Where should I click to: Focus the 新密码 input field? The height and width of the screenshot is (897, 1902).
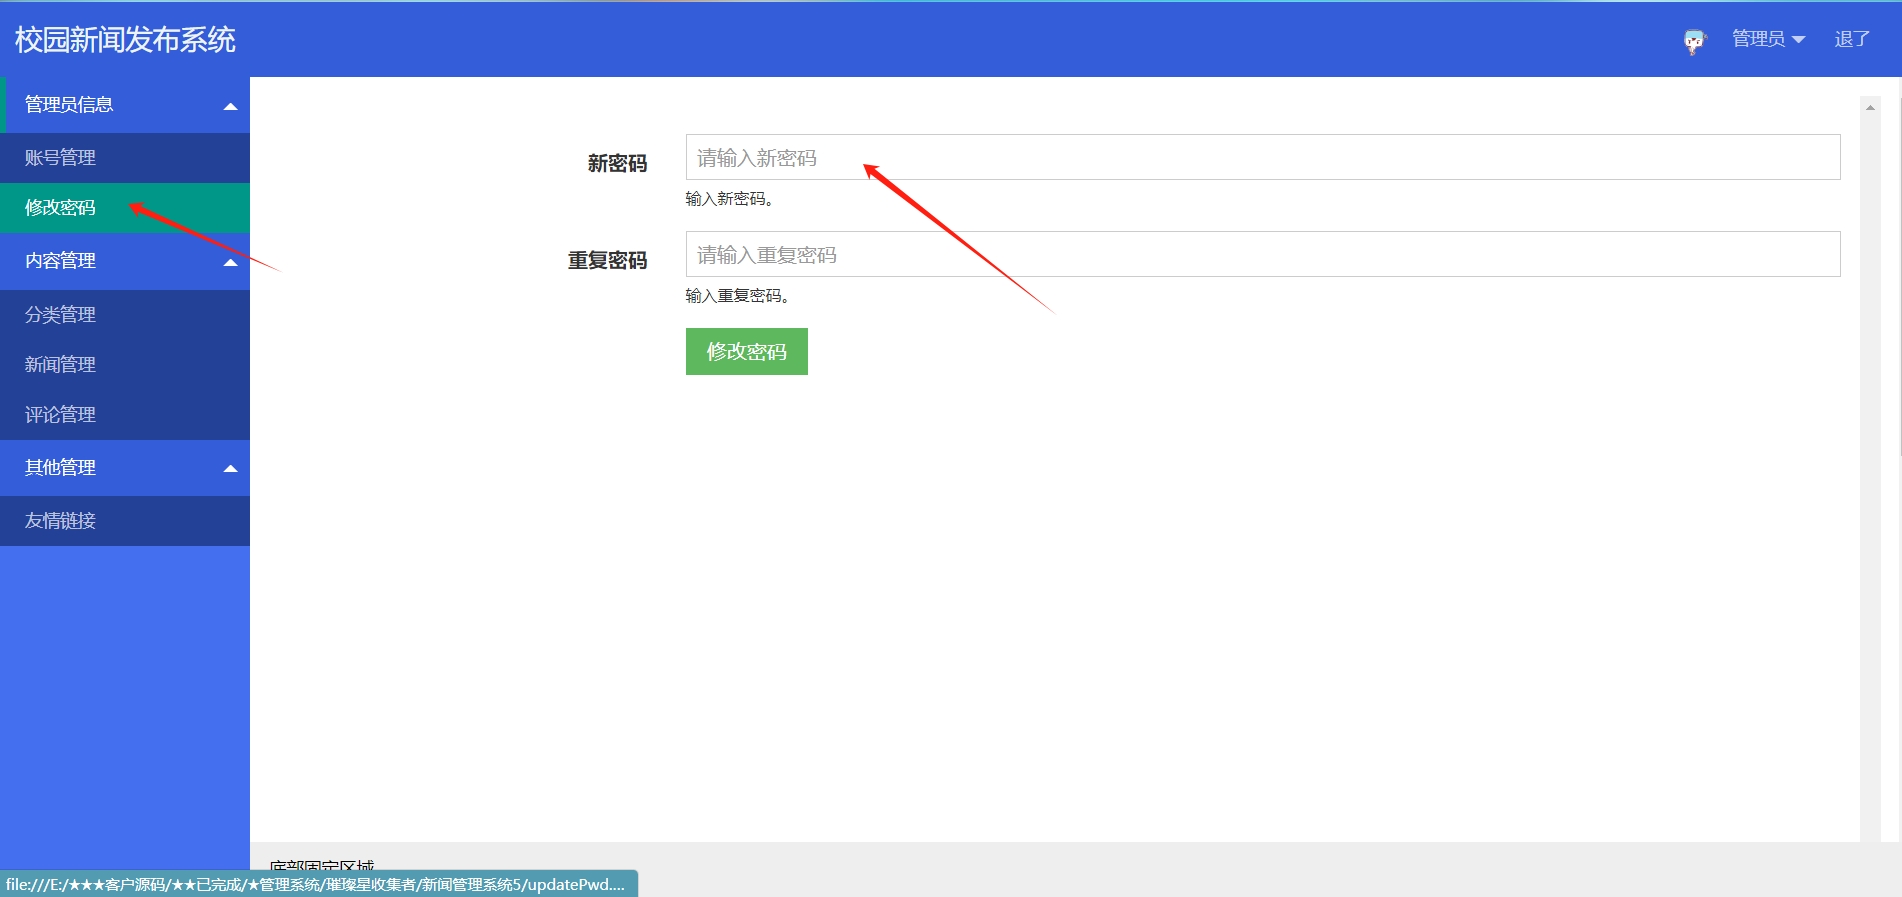pyautogui.click(x=1263, y=157)
